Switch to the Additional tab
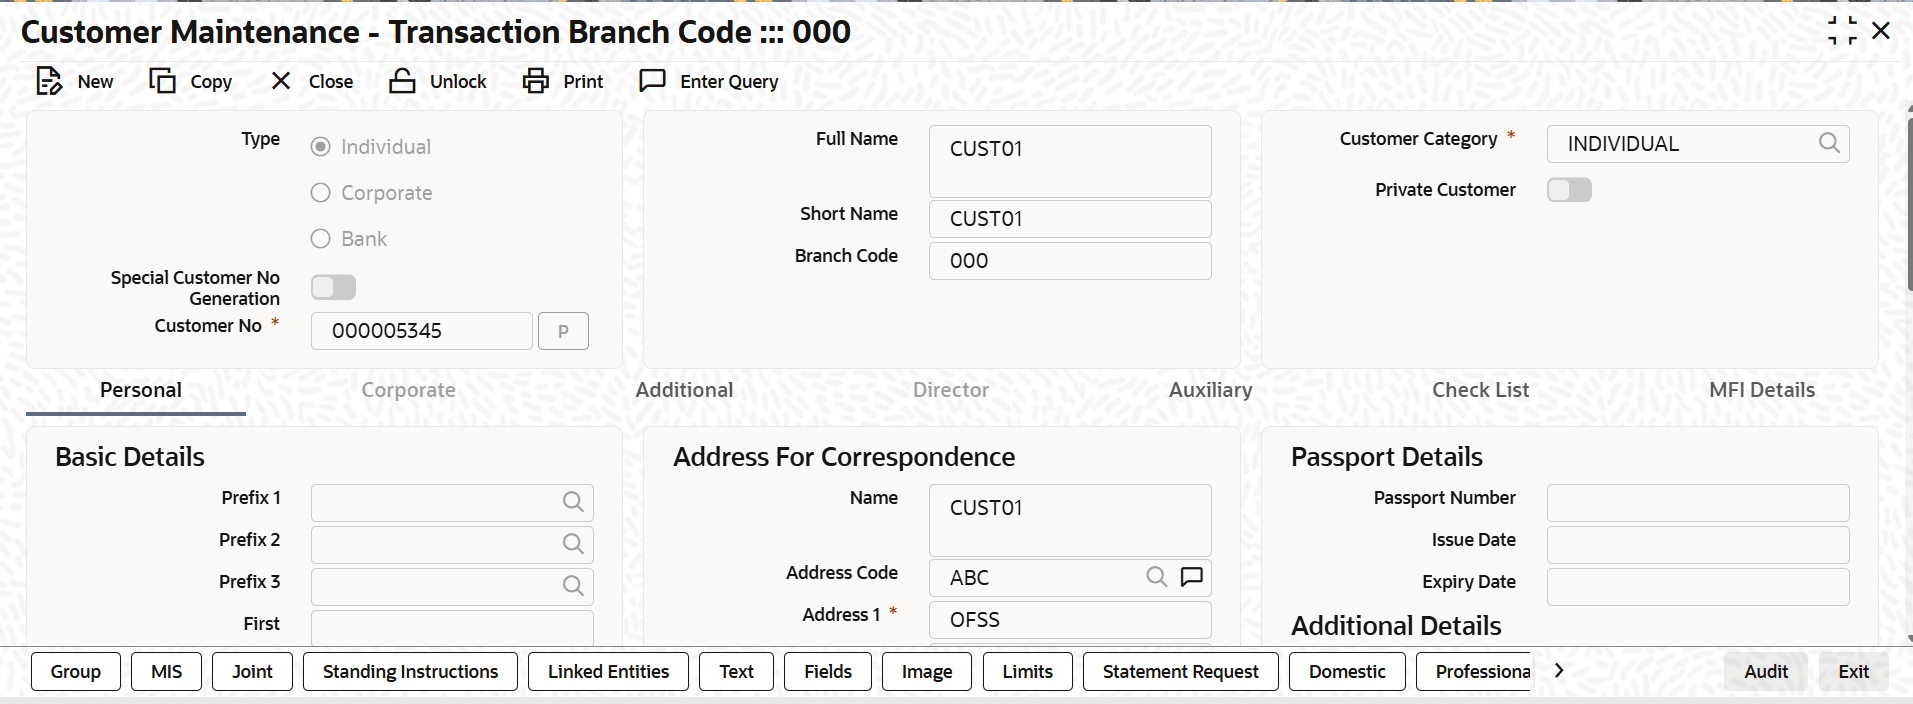 (x=684, y=390)
